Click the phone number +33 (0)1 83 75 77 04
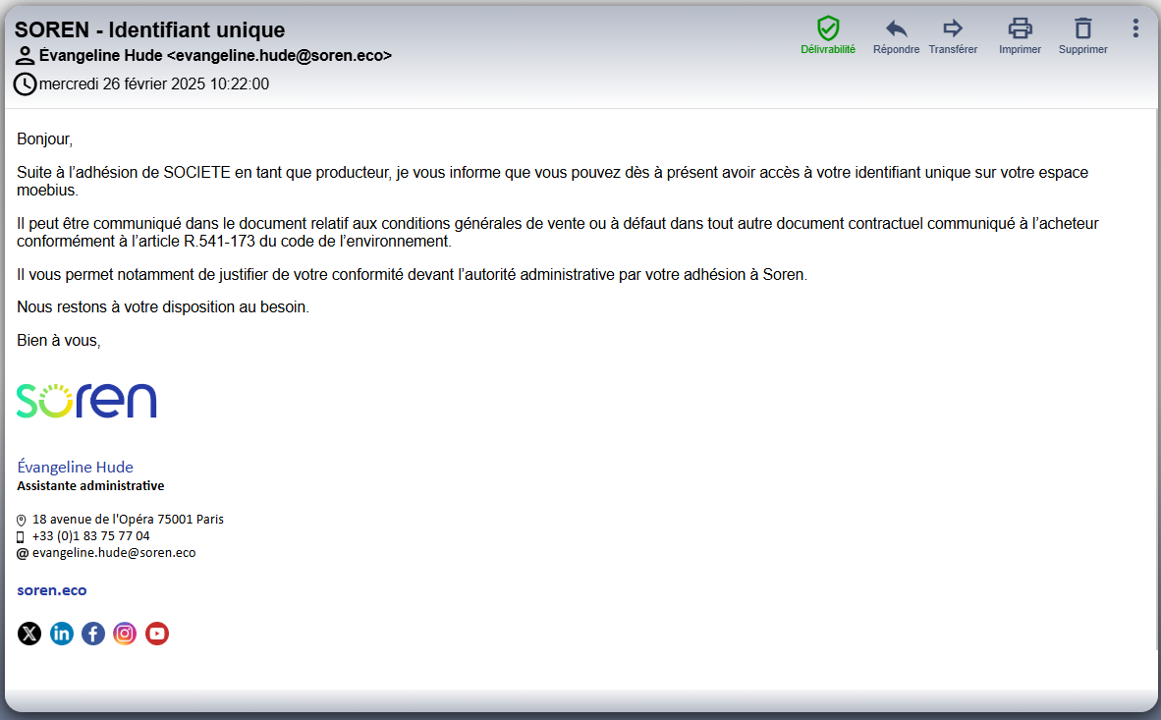This screenshot has width=1161, height=720. [90, 536]
